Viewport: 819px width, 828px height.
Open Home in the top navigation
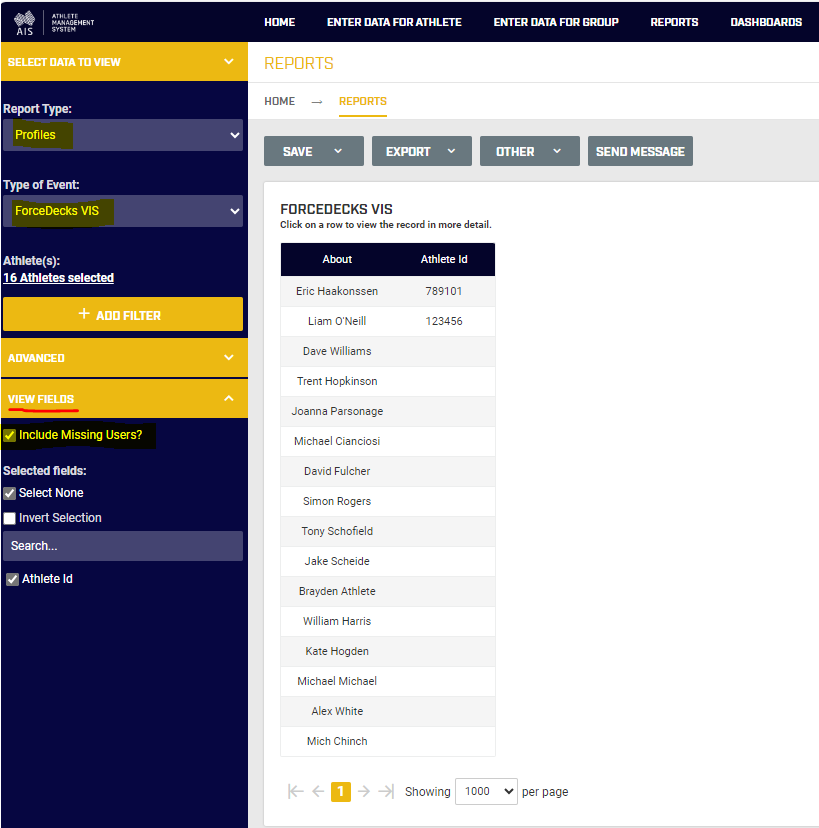pos(279,22)
